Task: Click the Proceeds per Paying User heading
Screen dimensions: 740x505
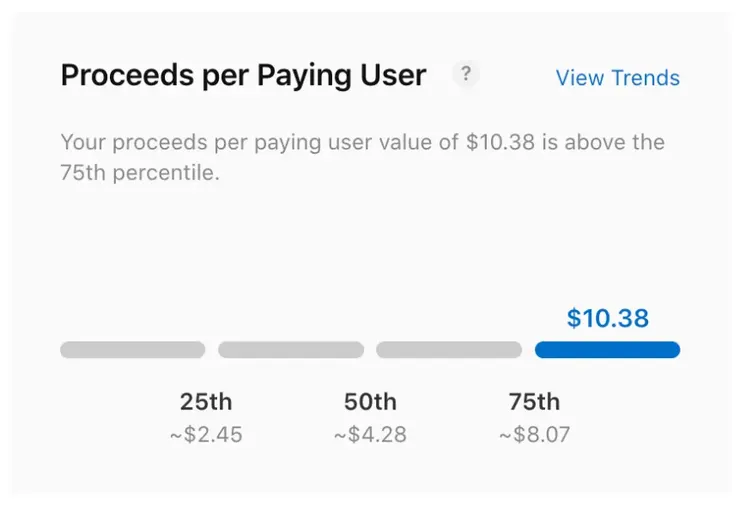Action: (x=243, y=76)
